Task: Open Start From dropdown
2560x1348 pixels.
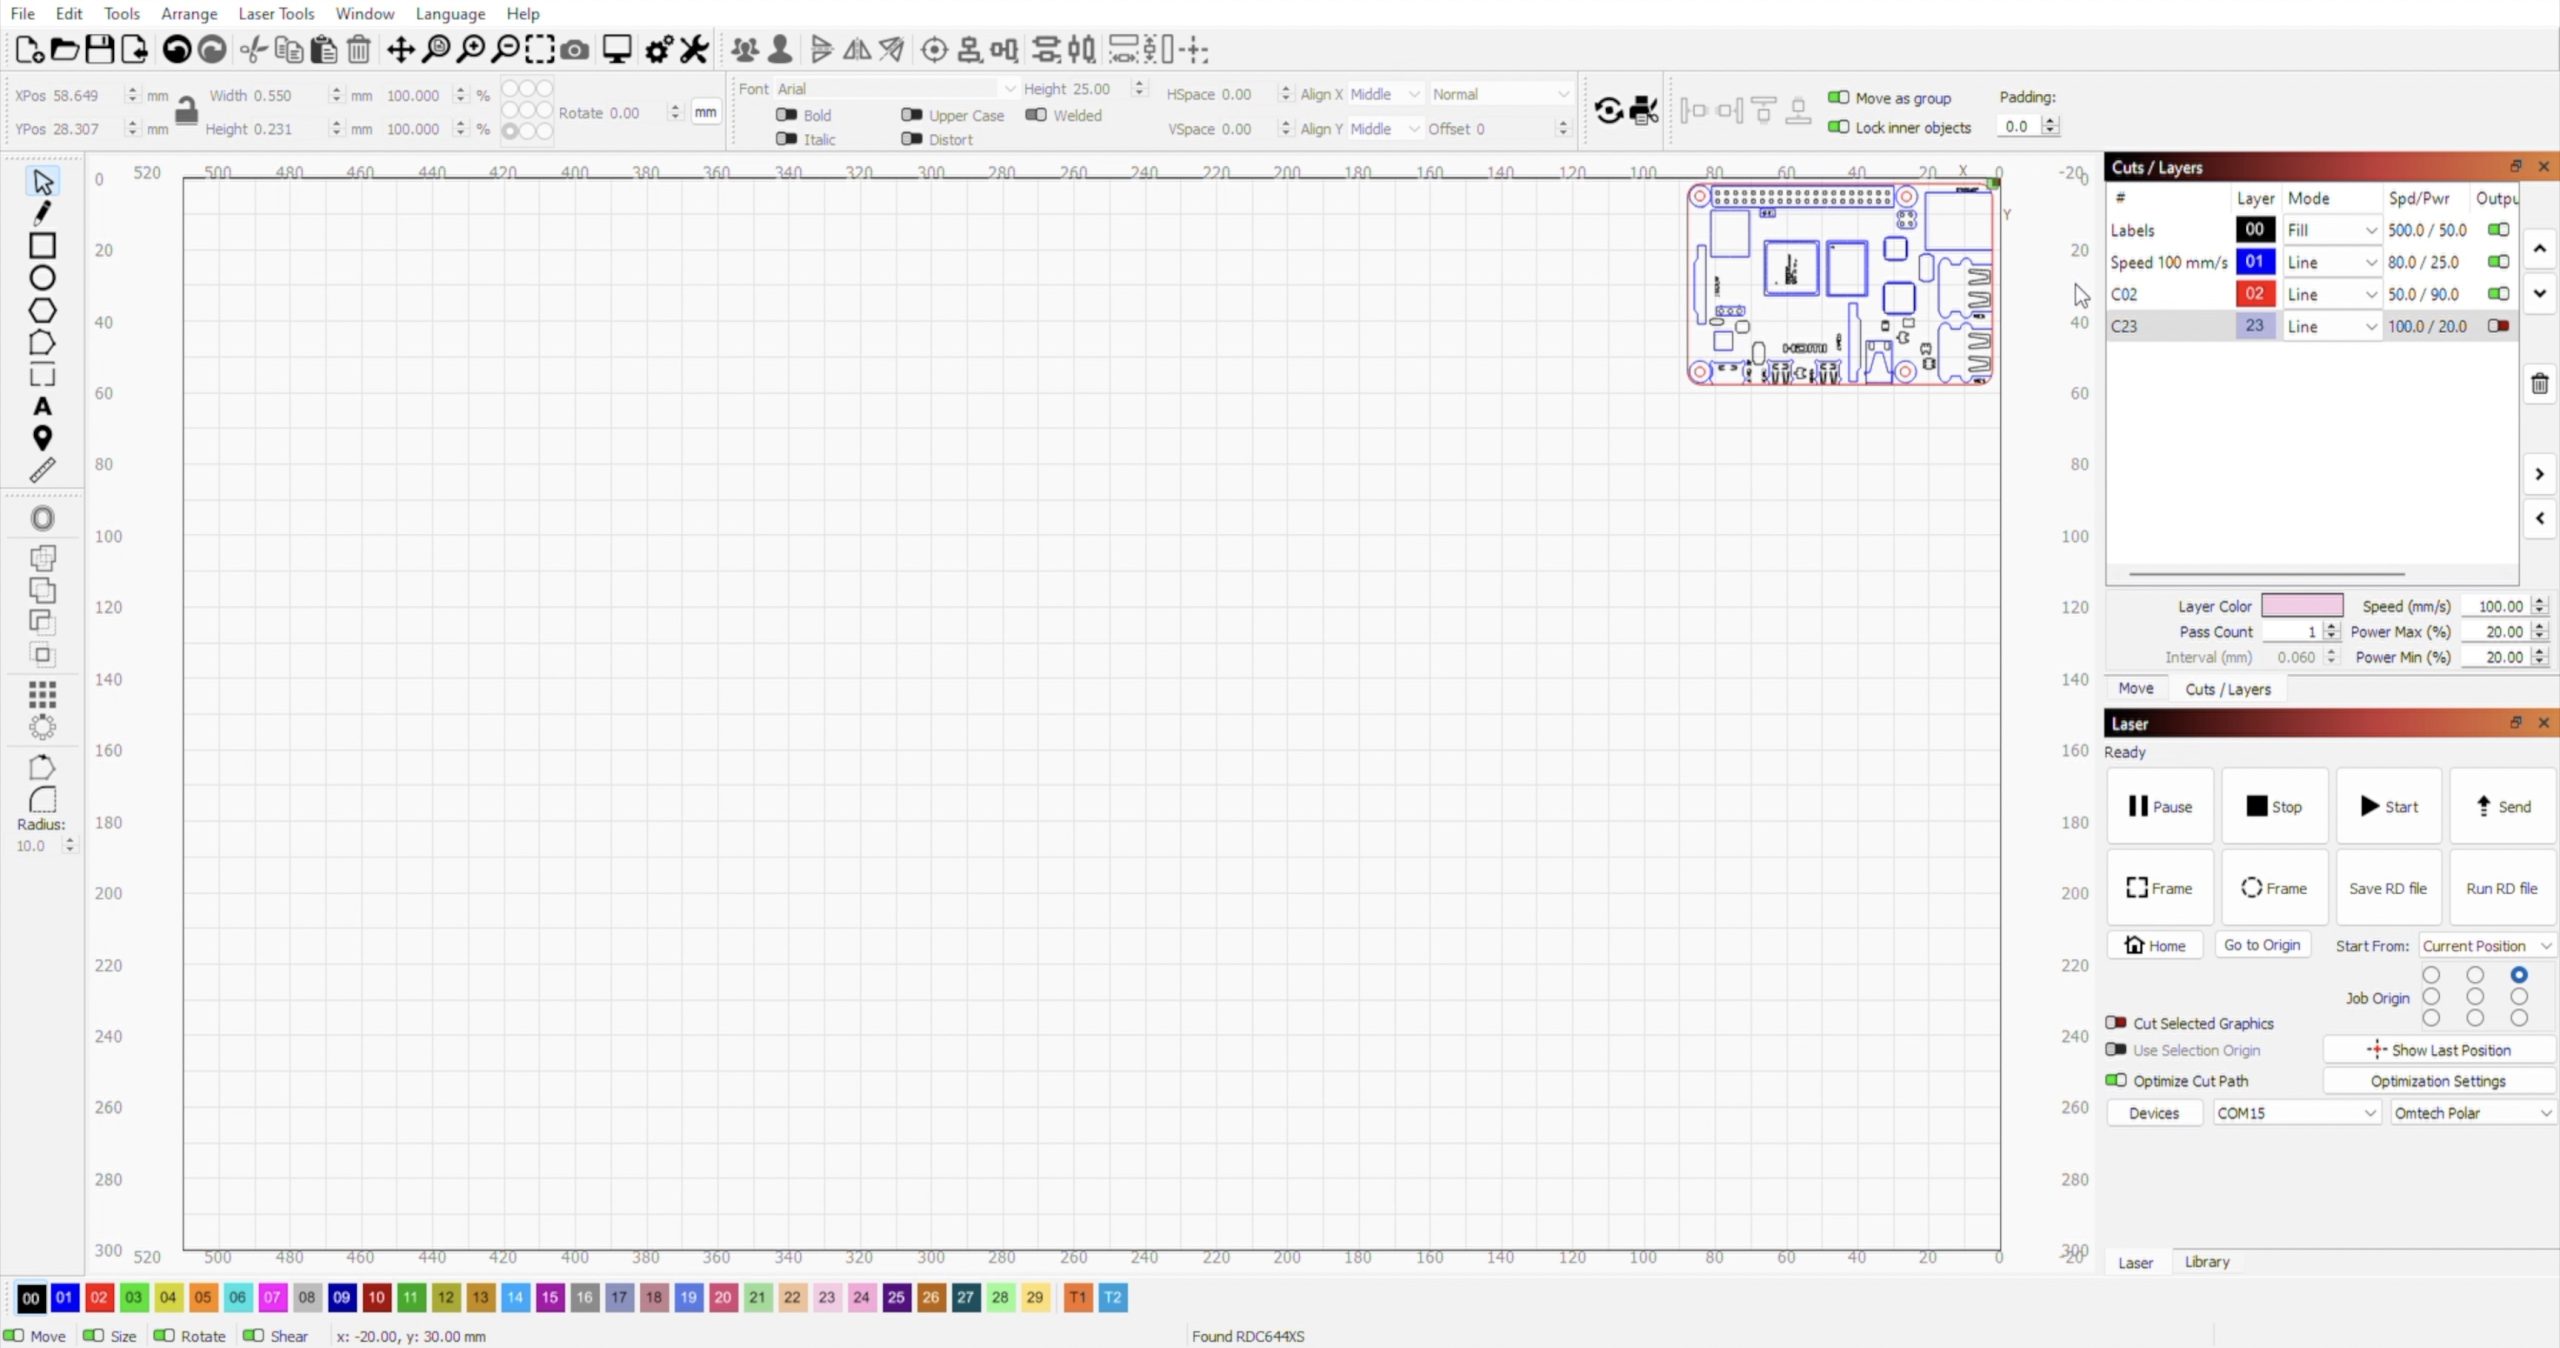Action: pos(2486,946)
